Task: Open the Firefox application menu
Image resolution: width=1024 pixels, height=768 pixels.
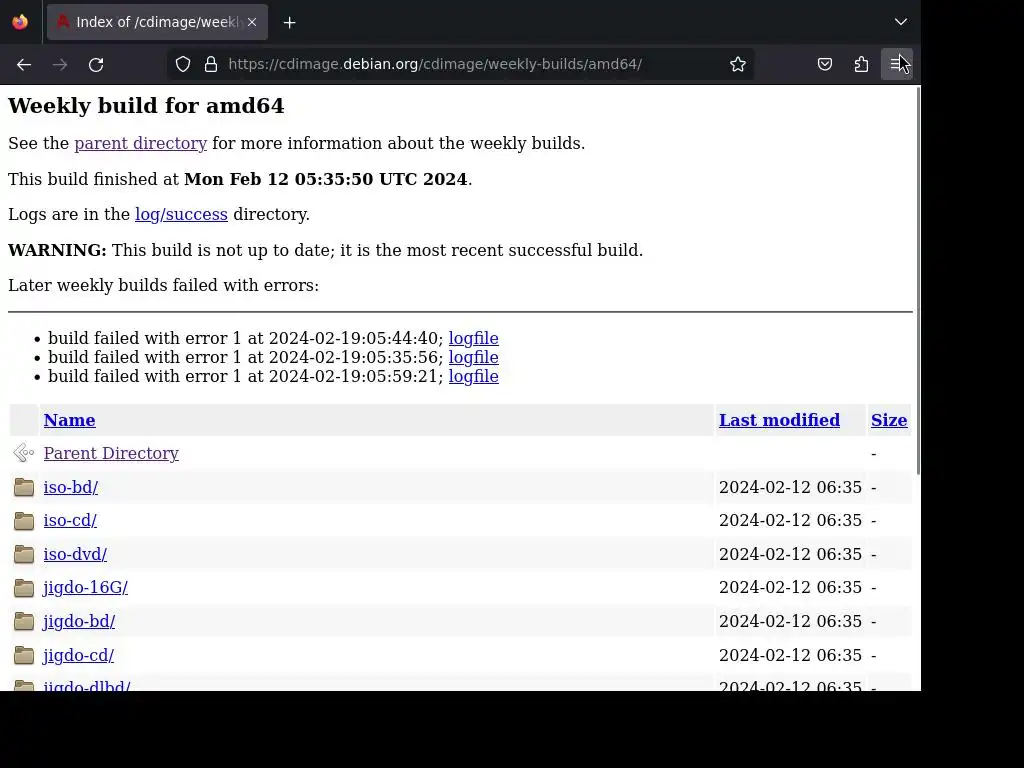Action: 897,64
